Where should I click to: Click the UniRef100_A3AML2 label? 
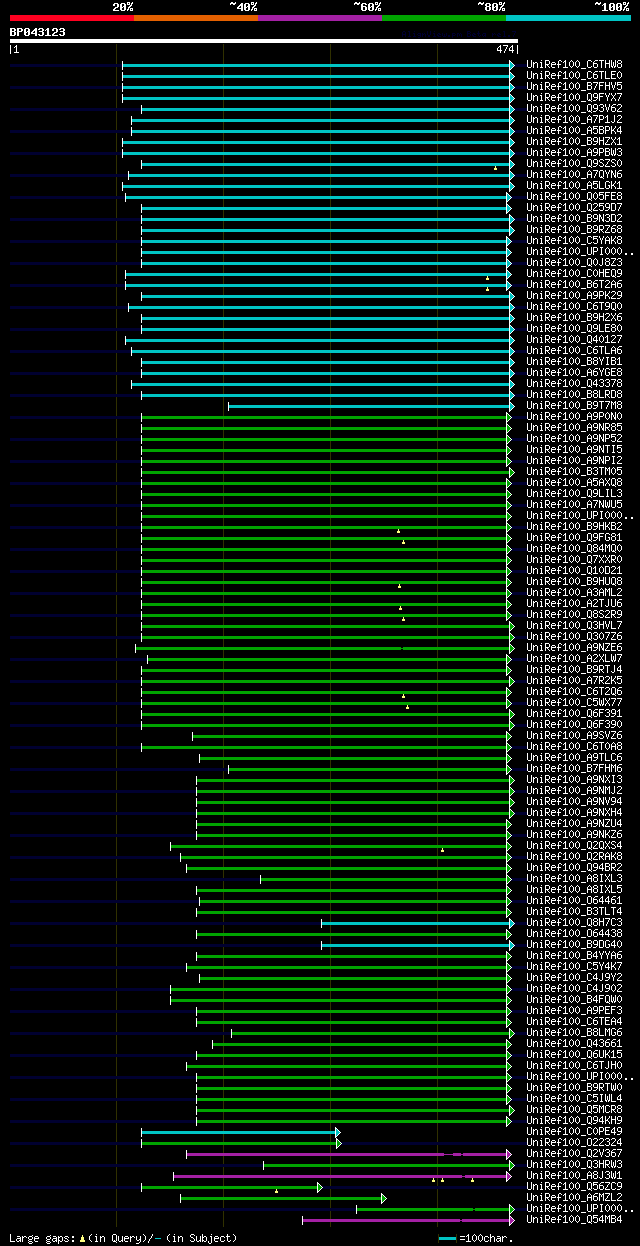pyautogui.click(x=574, y=592)
